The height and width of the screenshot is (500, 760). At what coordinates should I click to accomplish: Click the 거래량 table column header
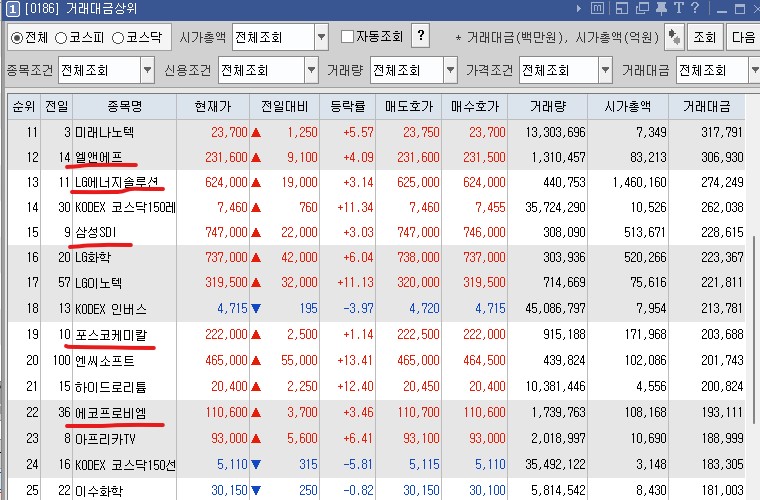(x=548, y=106)
